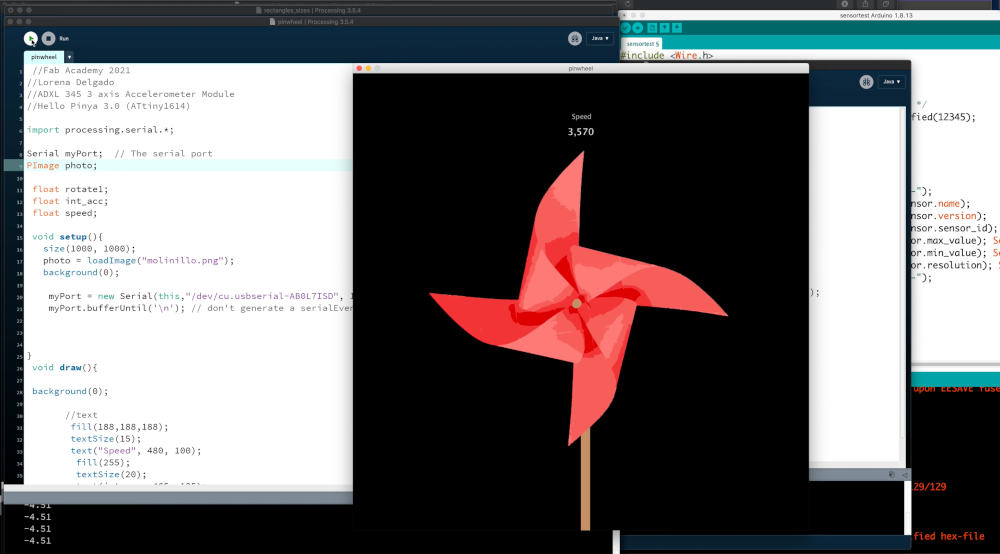This screenshot has height=554, width=1000.
Task: Click the share icon in the top browser toolbar
Action: [x=865, y=4]
